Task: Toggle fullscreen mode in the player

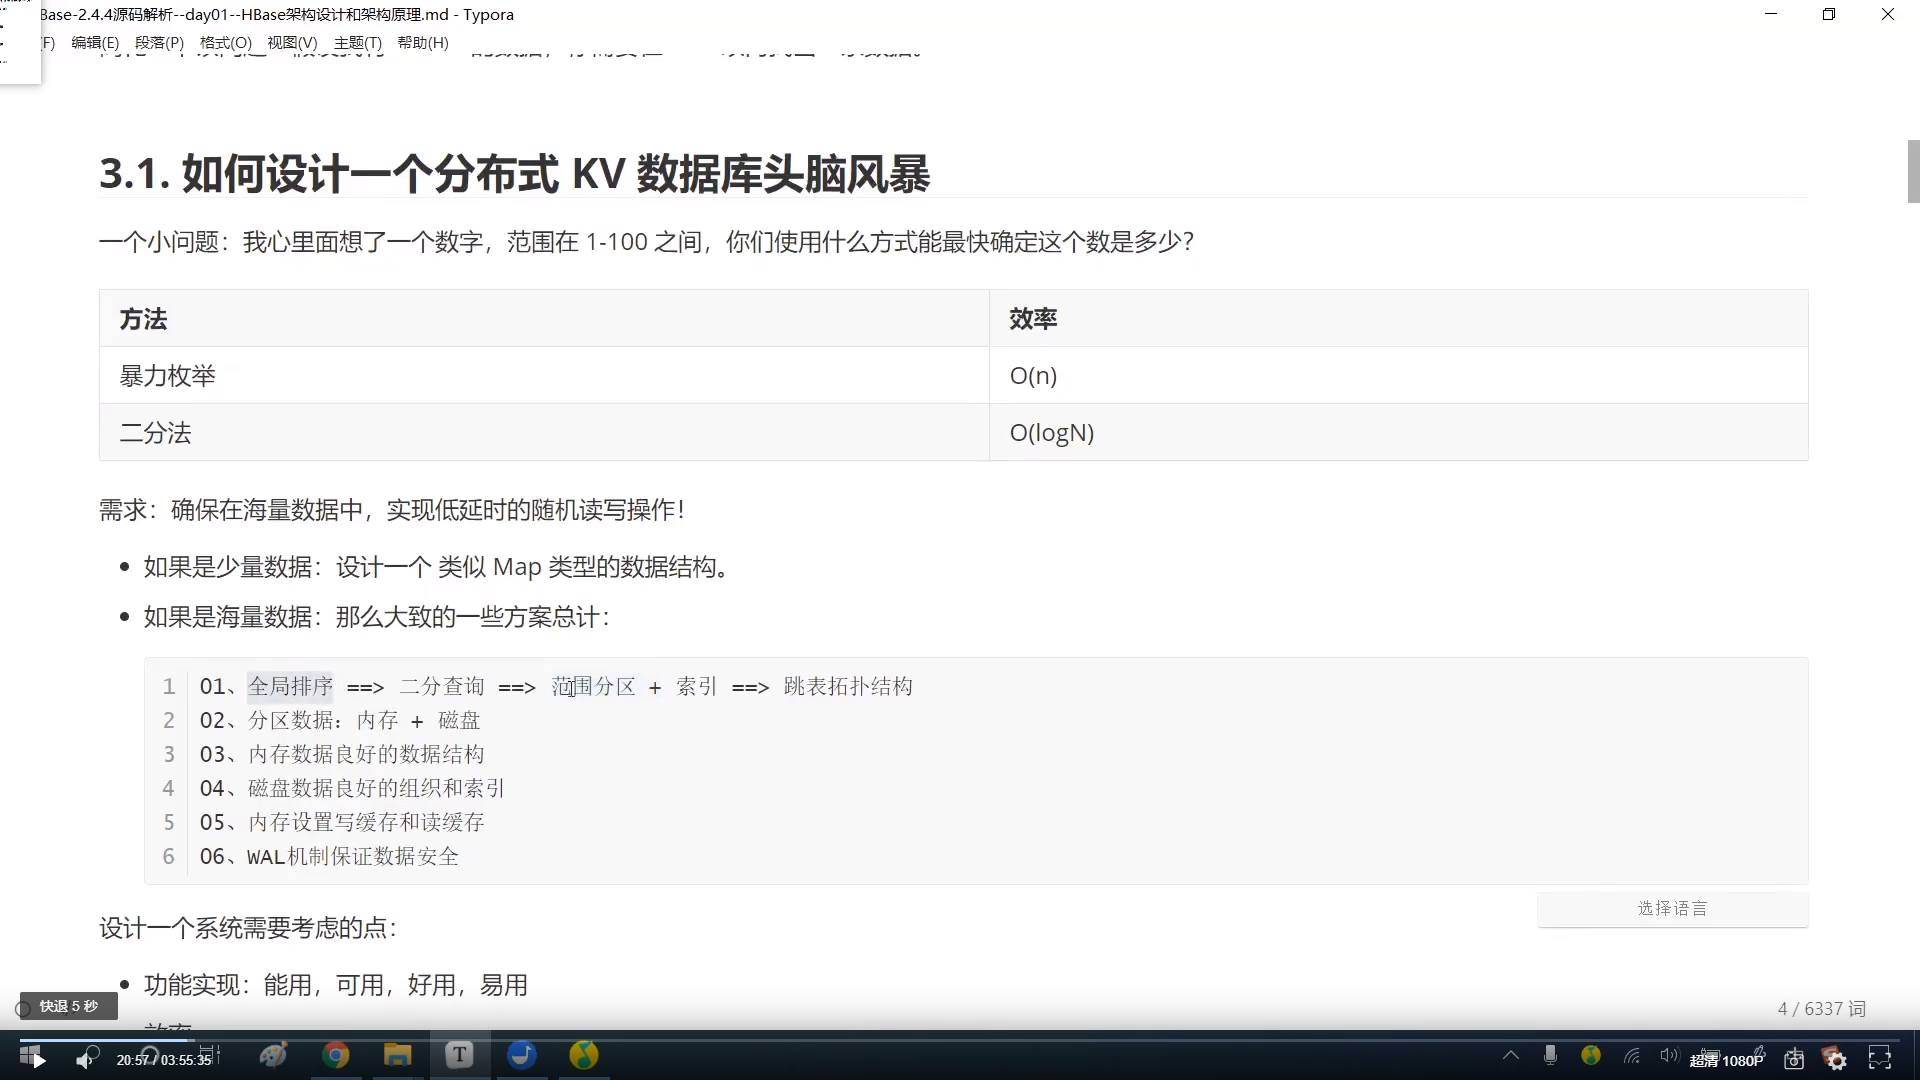Action: pos(1880,1058)
